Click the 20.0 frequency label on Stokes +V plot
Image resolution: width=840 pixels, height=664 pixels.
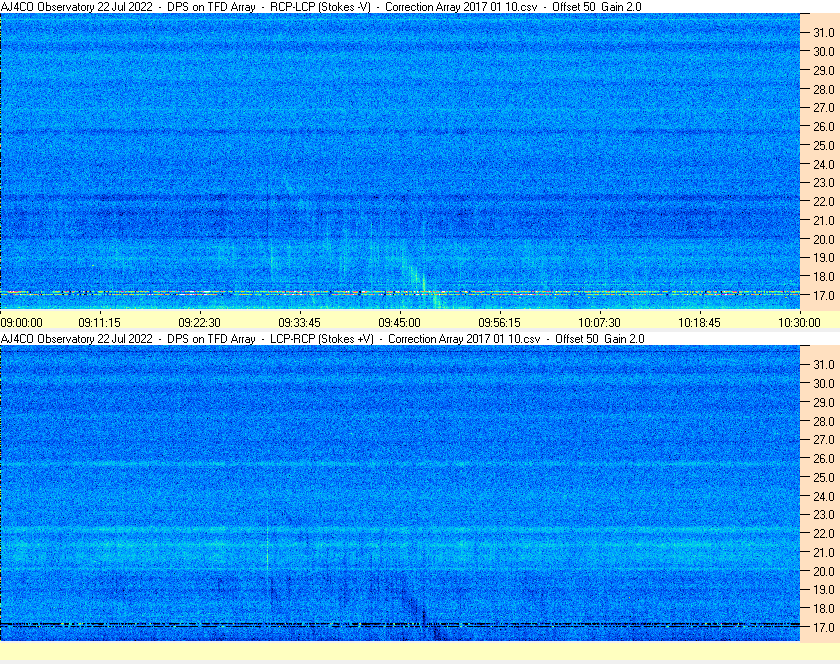click(824, 571)
